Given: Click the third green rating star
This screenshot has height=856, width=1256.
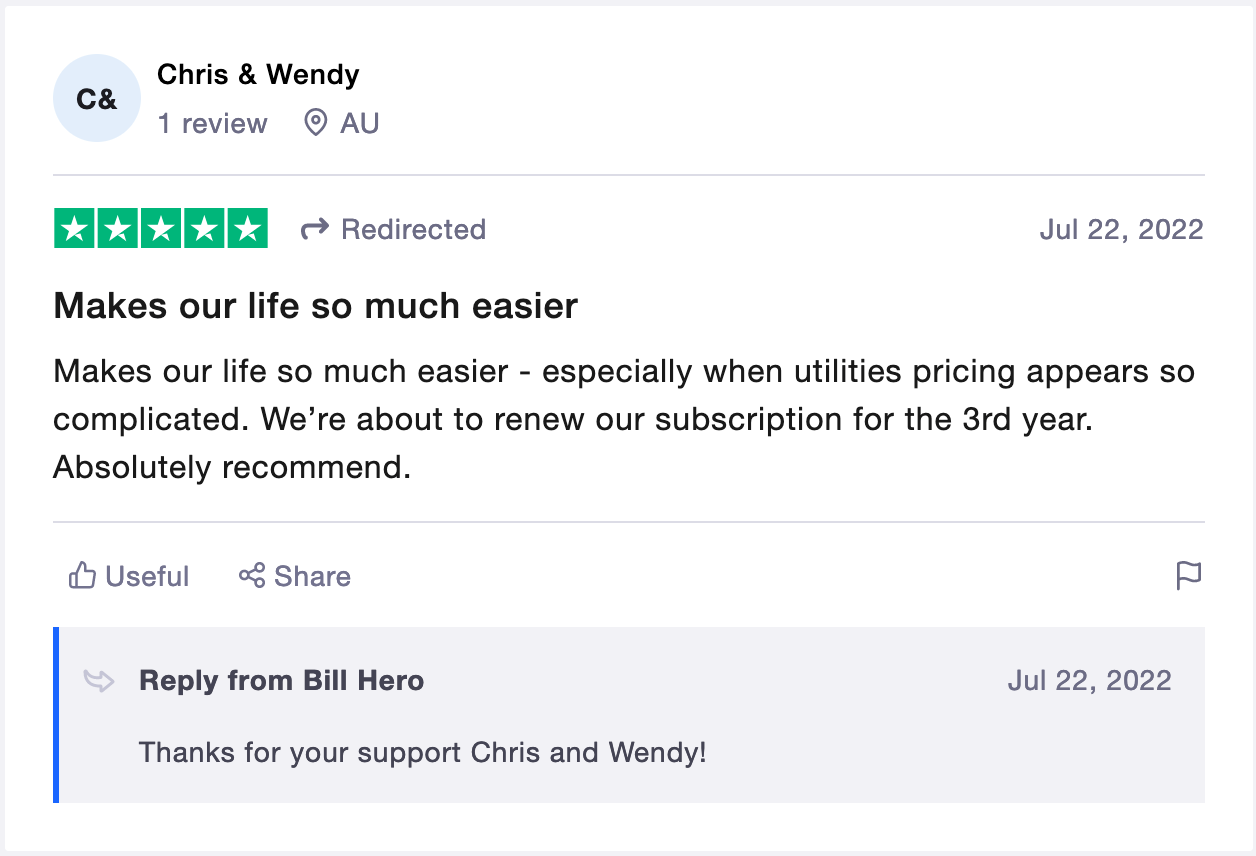Looking at the screenshot, I should tap(160, 229).
